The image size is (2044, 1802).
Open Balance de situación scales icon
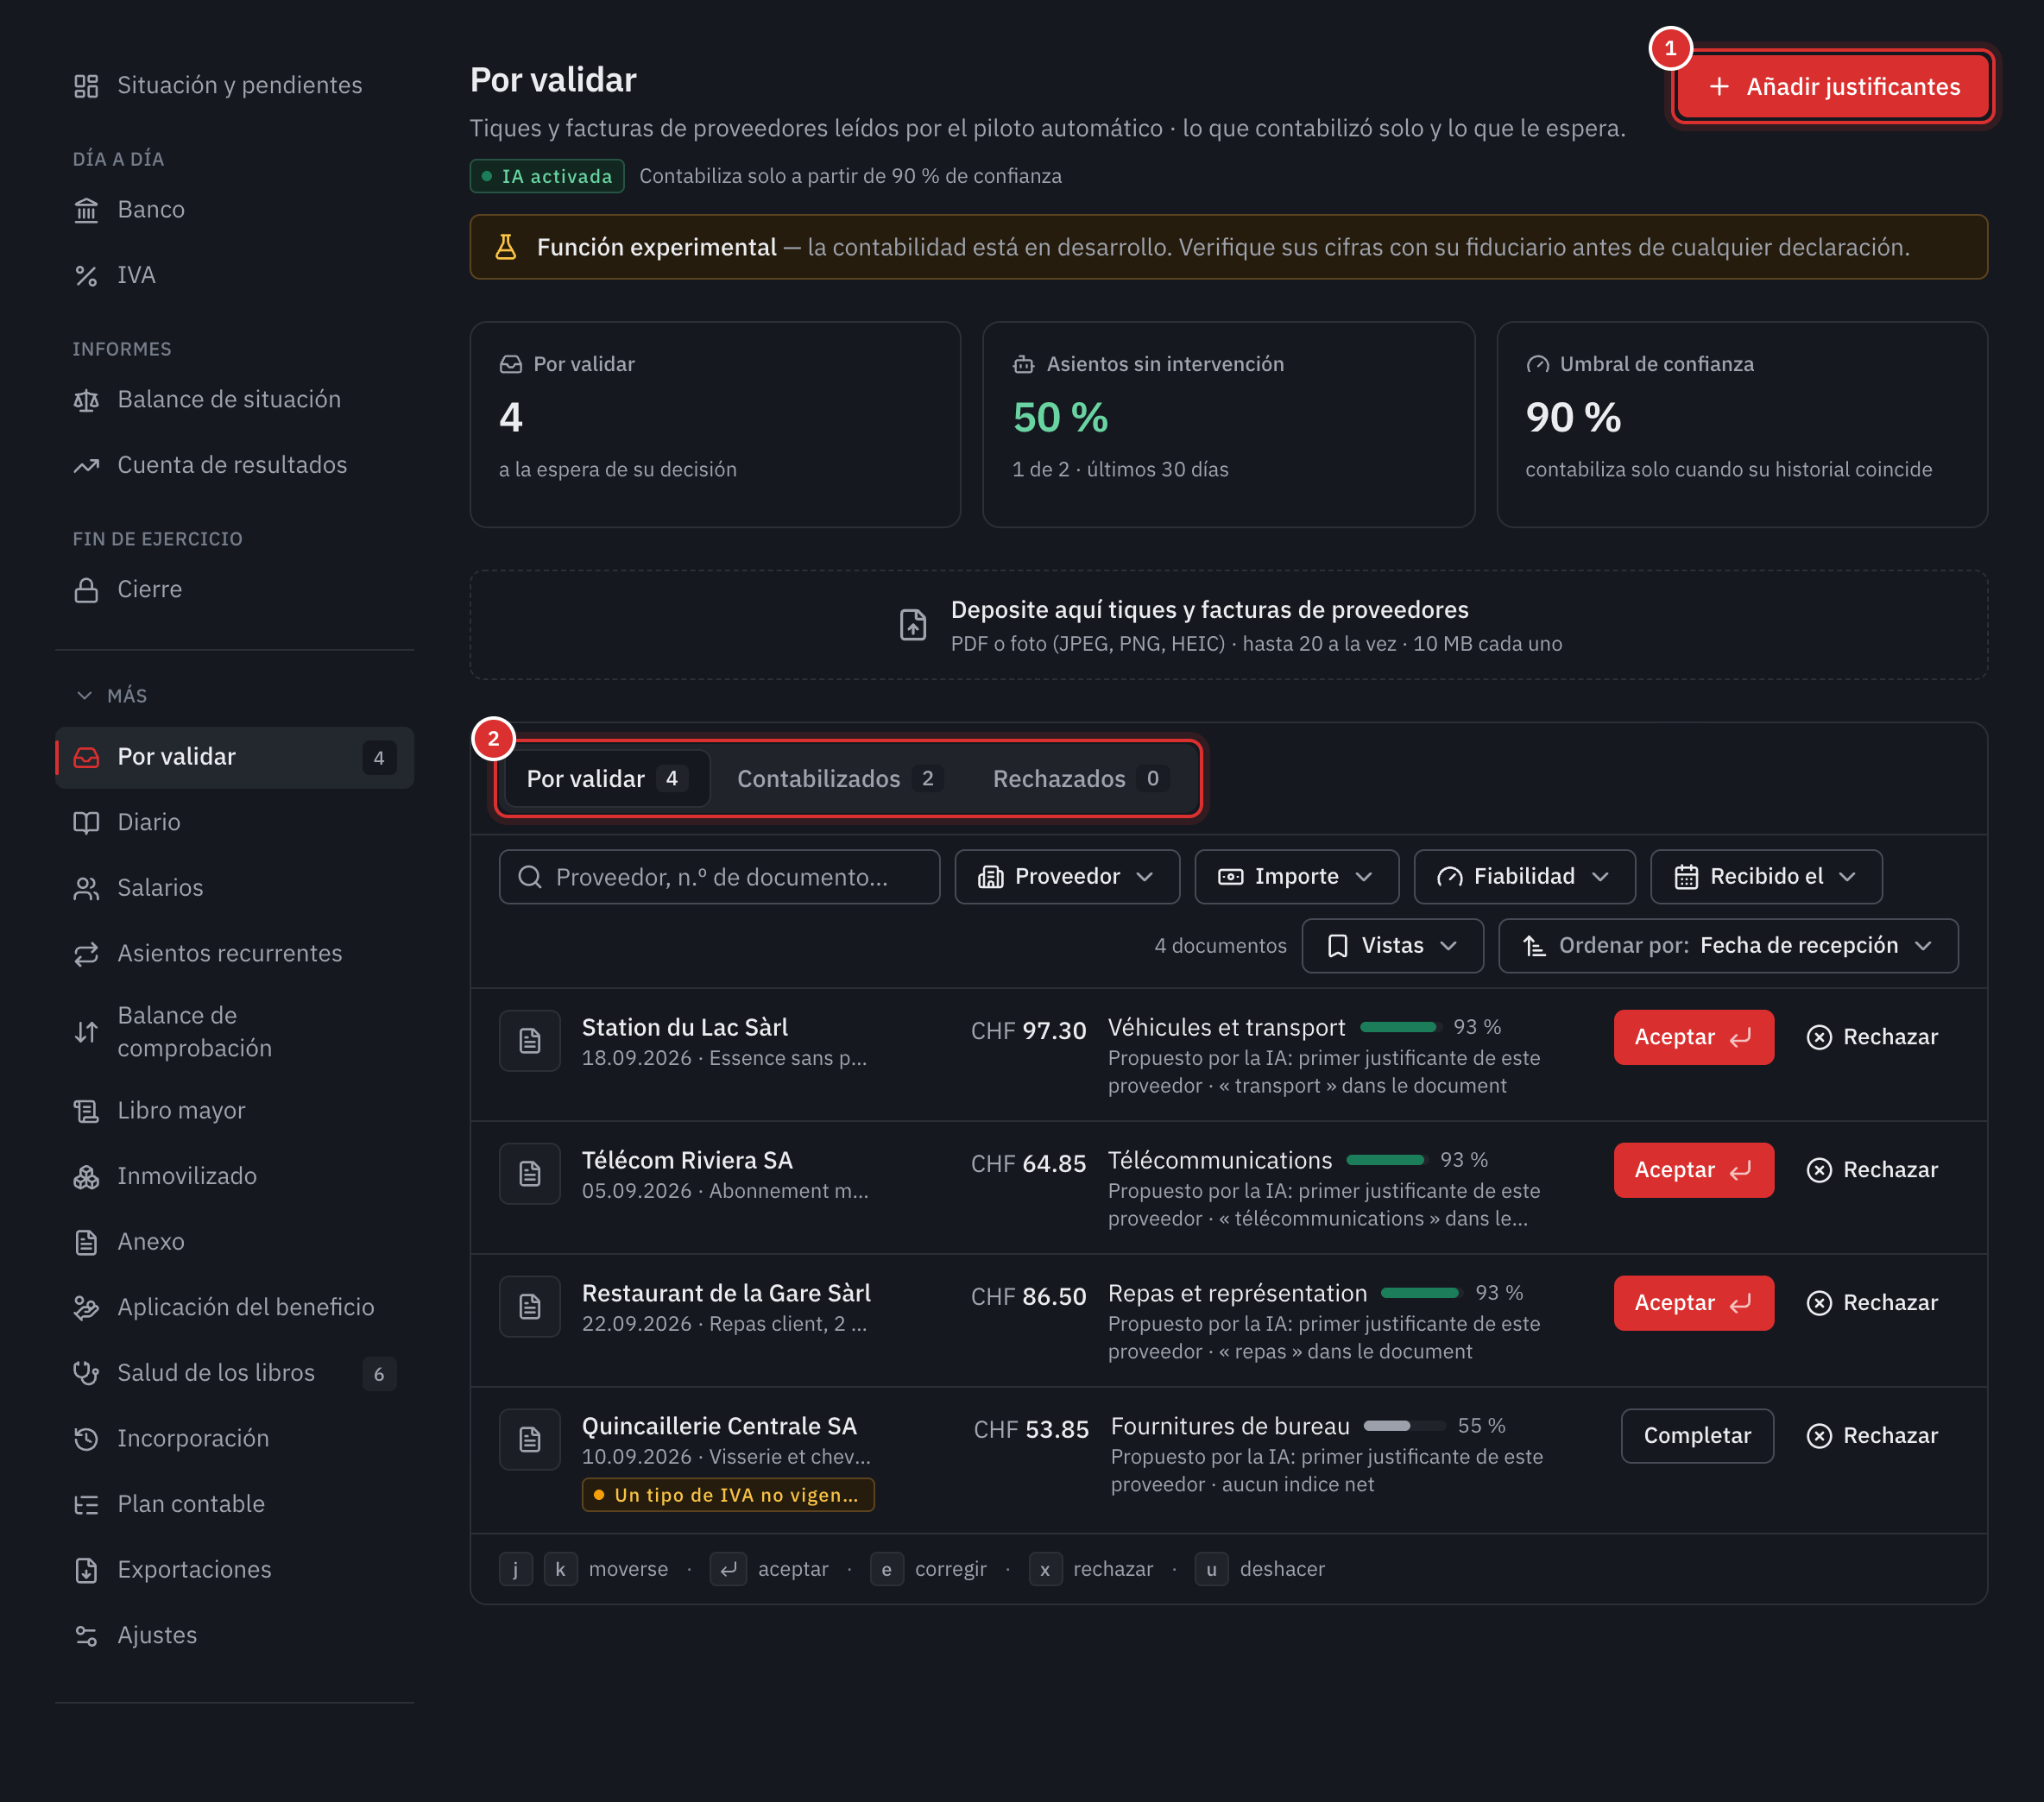(86, 400)
